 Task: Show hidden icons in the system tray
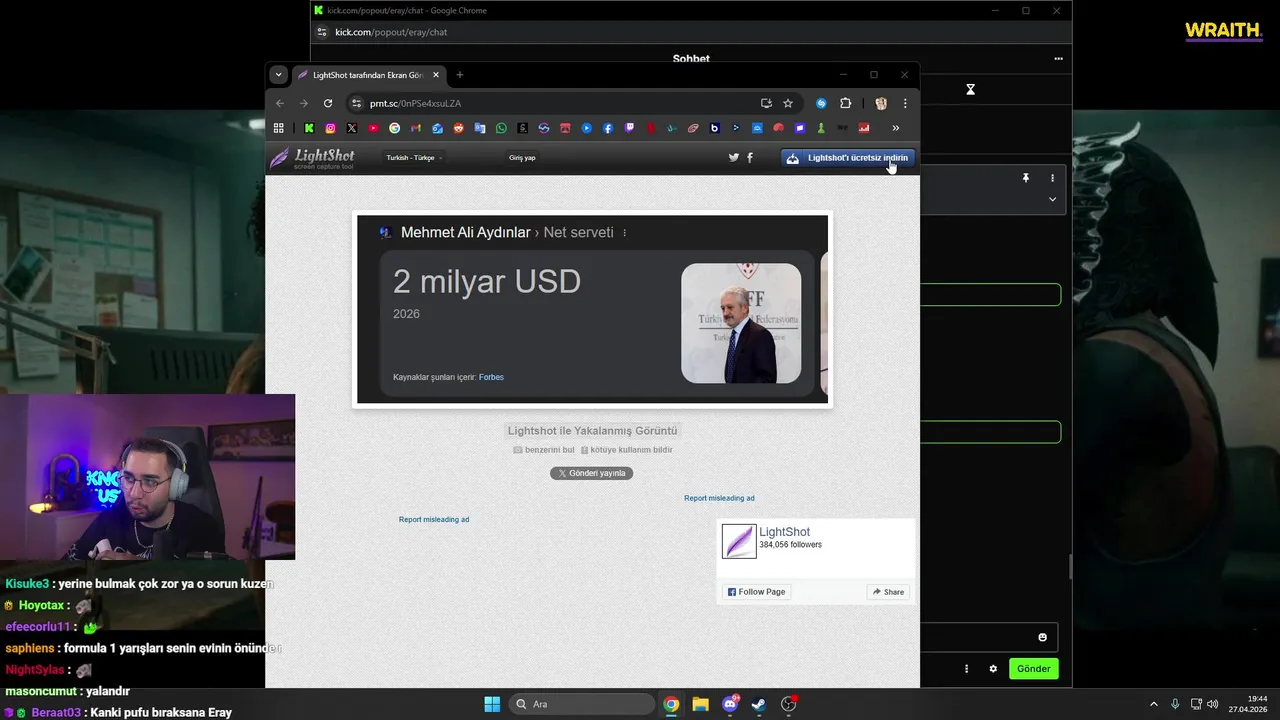pos(1153,704)
